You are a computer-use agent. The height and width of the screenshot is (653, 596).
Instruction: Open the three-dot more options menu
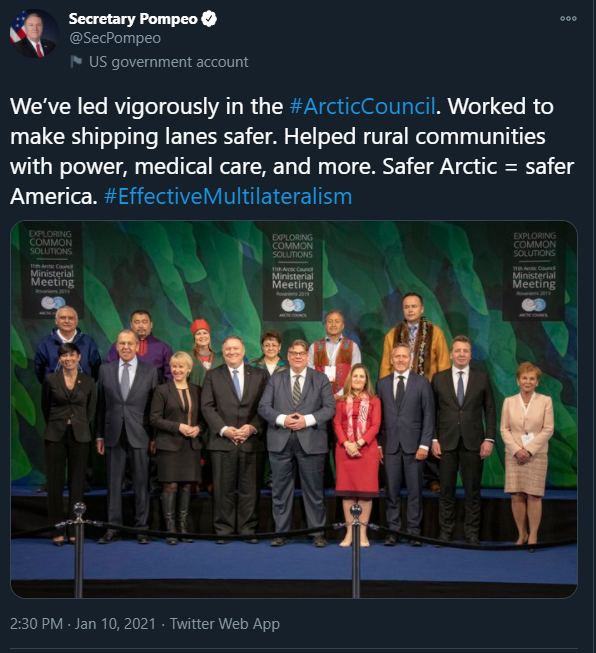pyautogui.click(x=568, y=18)
